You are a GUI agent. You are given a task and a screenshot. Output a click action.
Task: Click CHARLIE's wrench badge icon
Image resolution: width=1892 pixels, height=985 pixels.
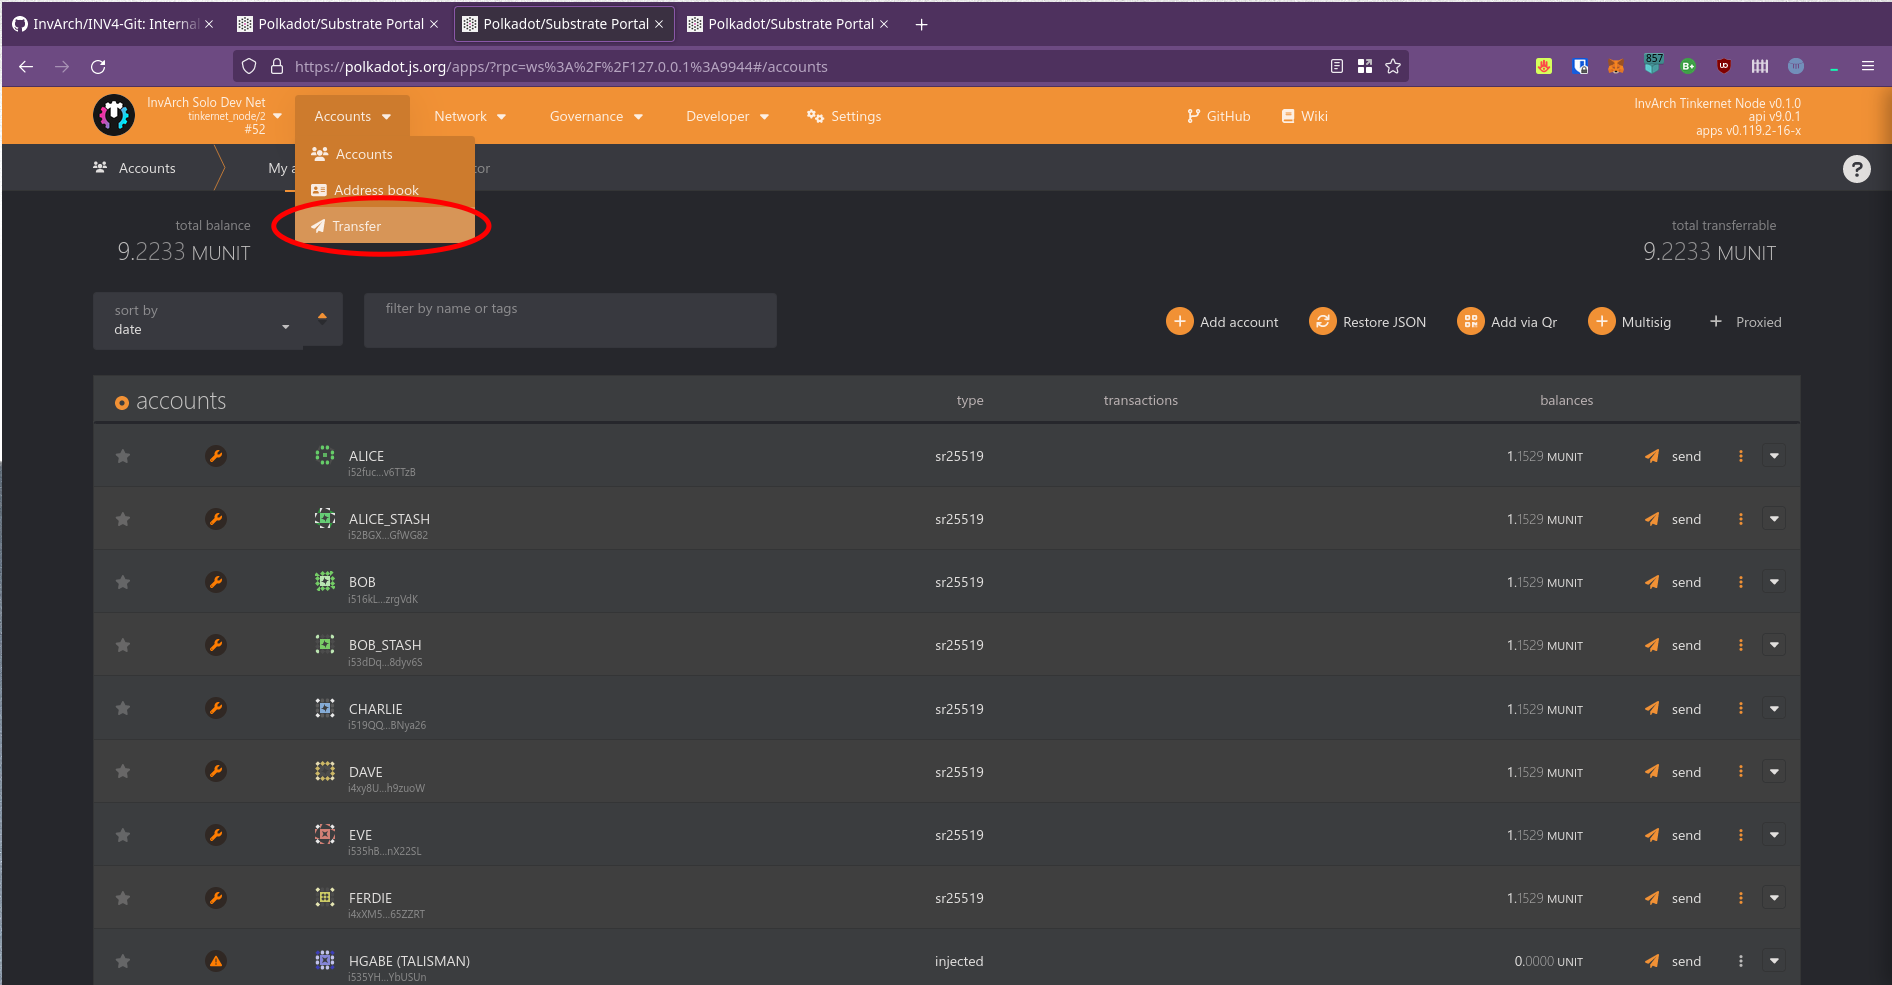pos(215,708)
